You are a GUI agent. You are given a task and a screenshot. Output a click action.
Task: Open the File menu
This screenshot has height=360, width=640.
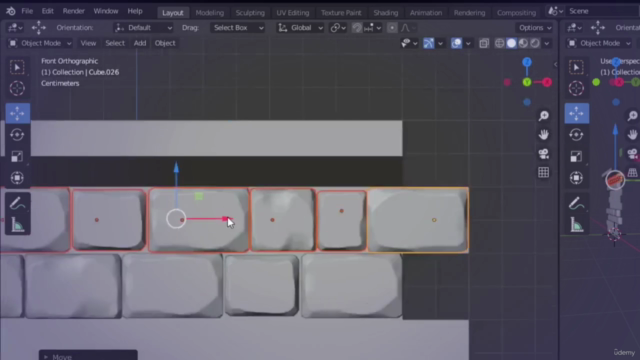(27, 11)
